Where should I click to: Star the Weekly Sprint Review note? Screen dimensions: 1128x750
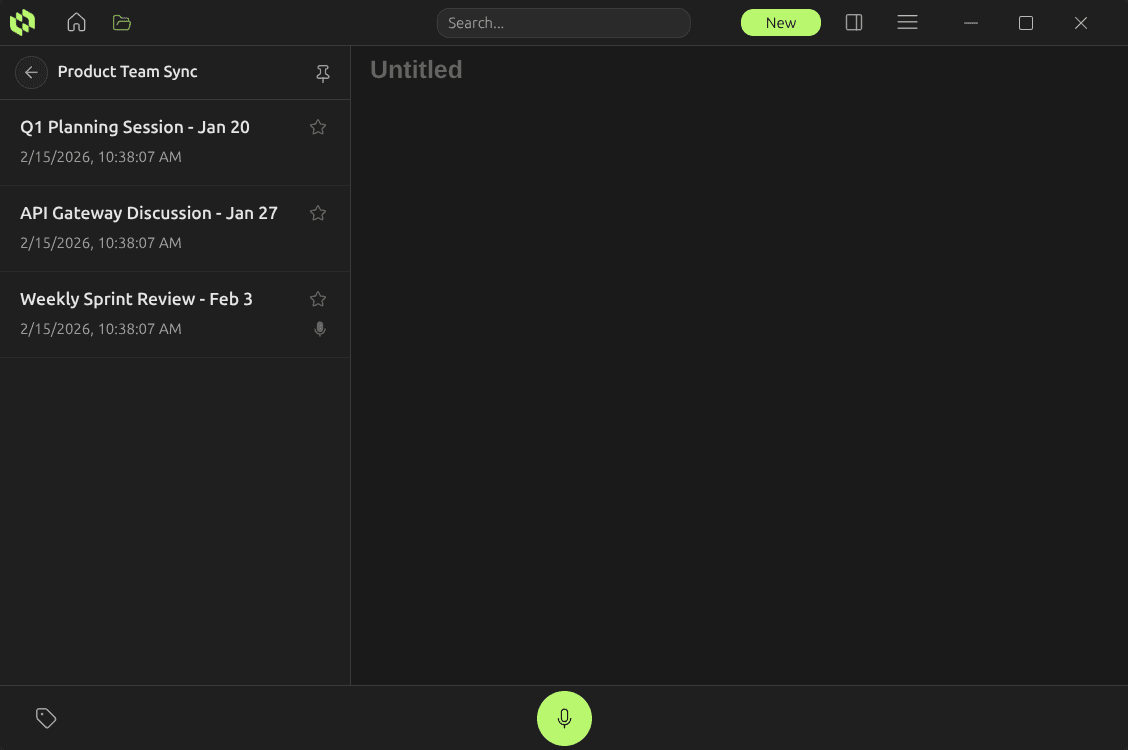pyautogui.click(x=317, y=298)
